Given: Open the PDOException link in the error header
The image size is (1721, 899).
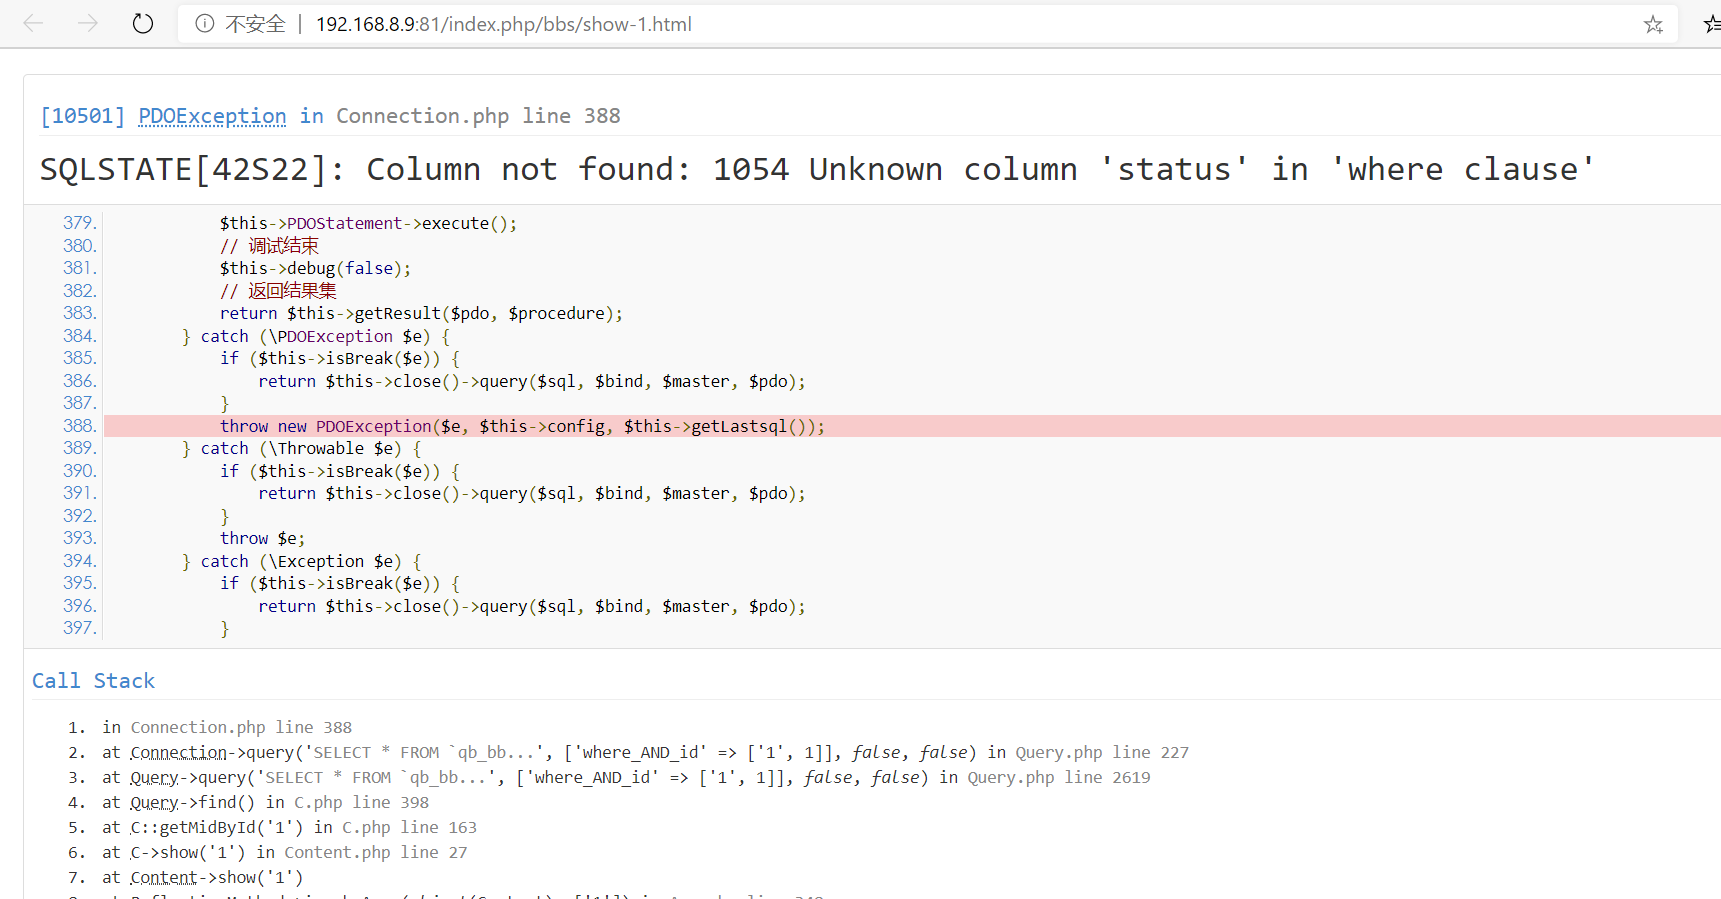Looking at the screenshot, I should coord(212,116).
